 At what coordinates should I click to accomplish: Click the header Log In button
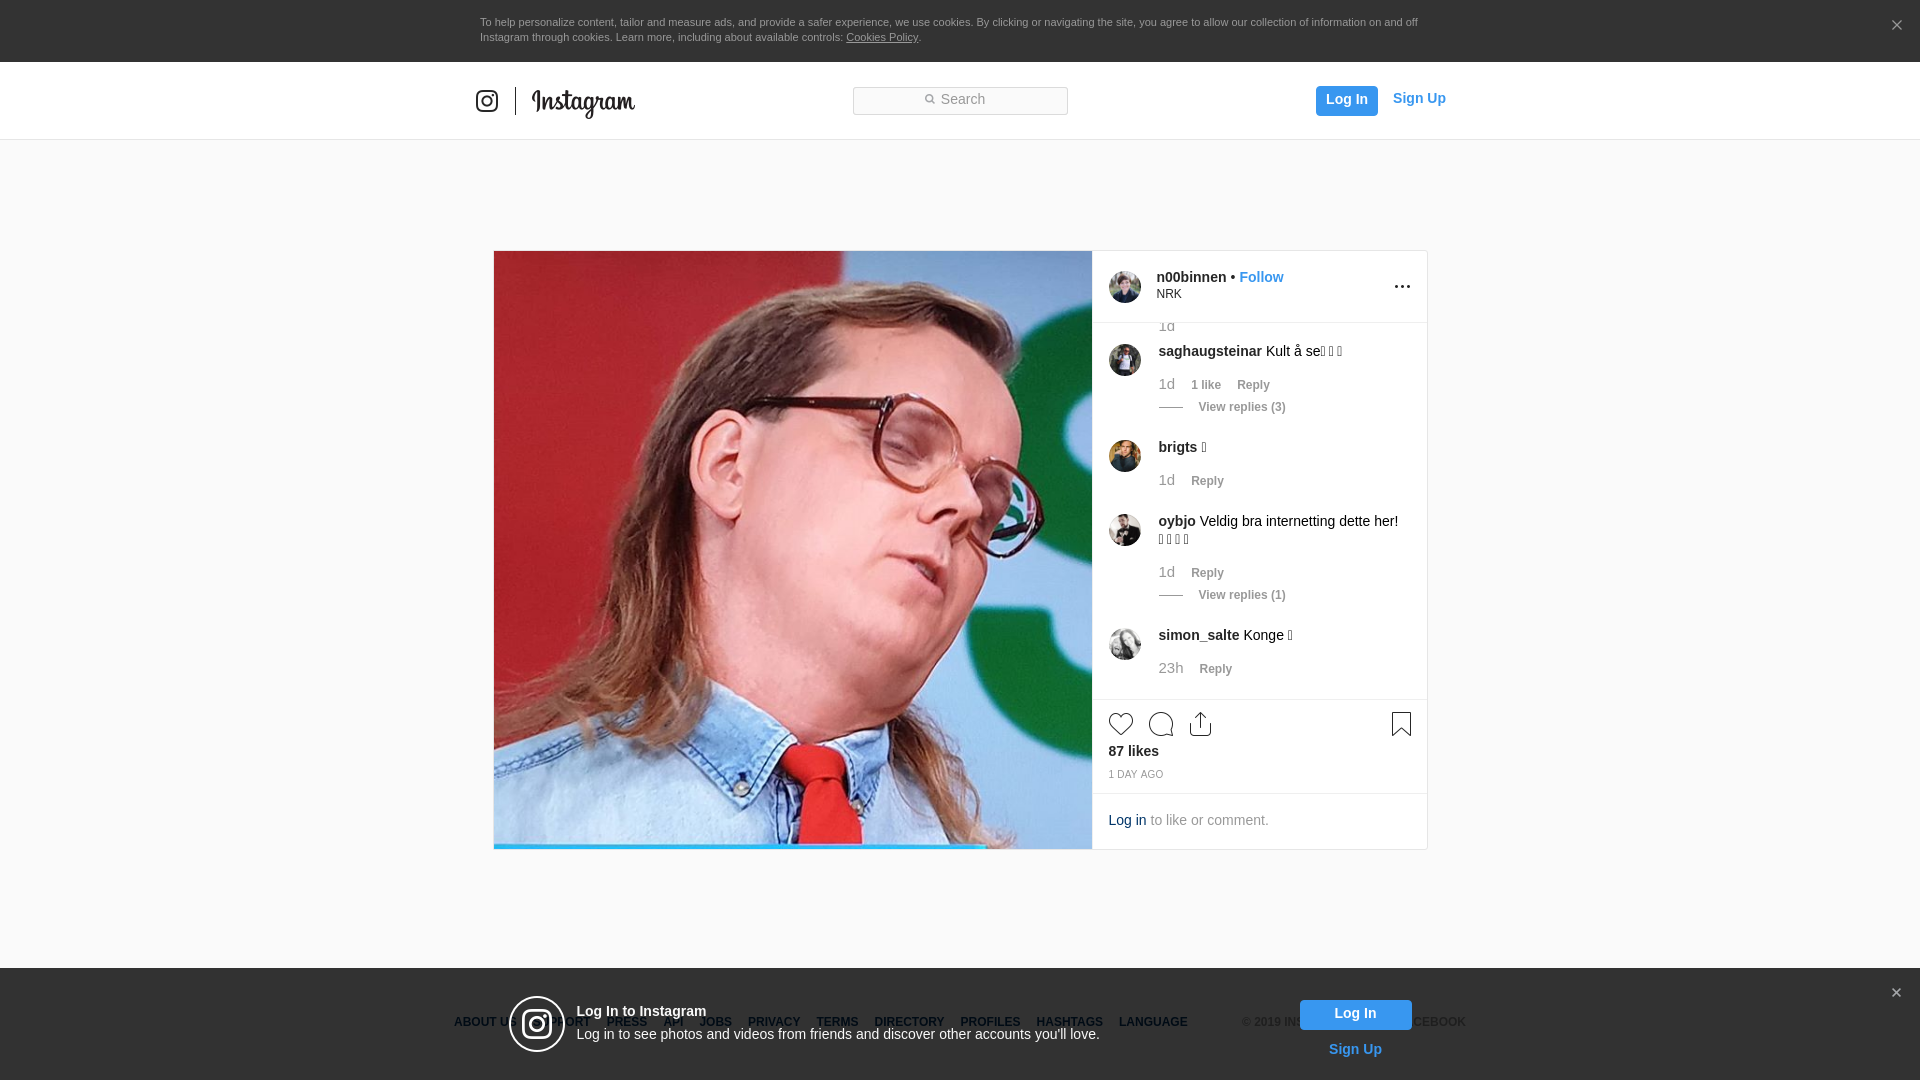(1346, 100)
